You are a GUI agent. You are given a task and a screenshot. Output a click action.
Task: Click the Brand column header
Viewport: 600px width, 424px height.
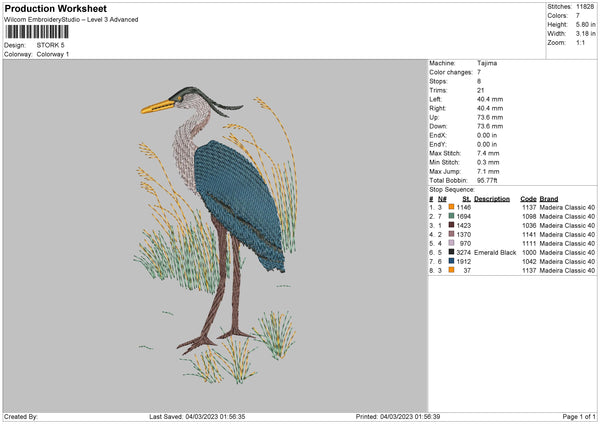pyautogui.click(x=550, y=198)
